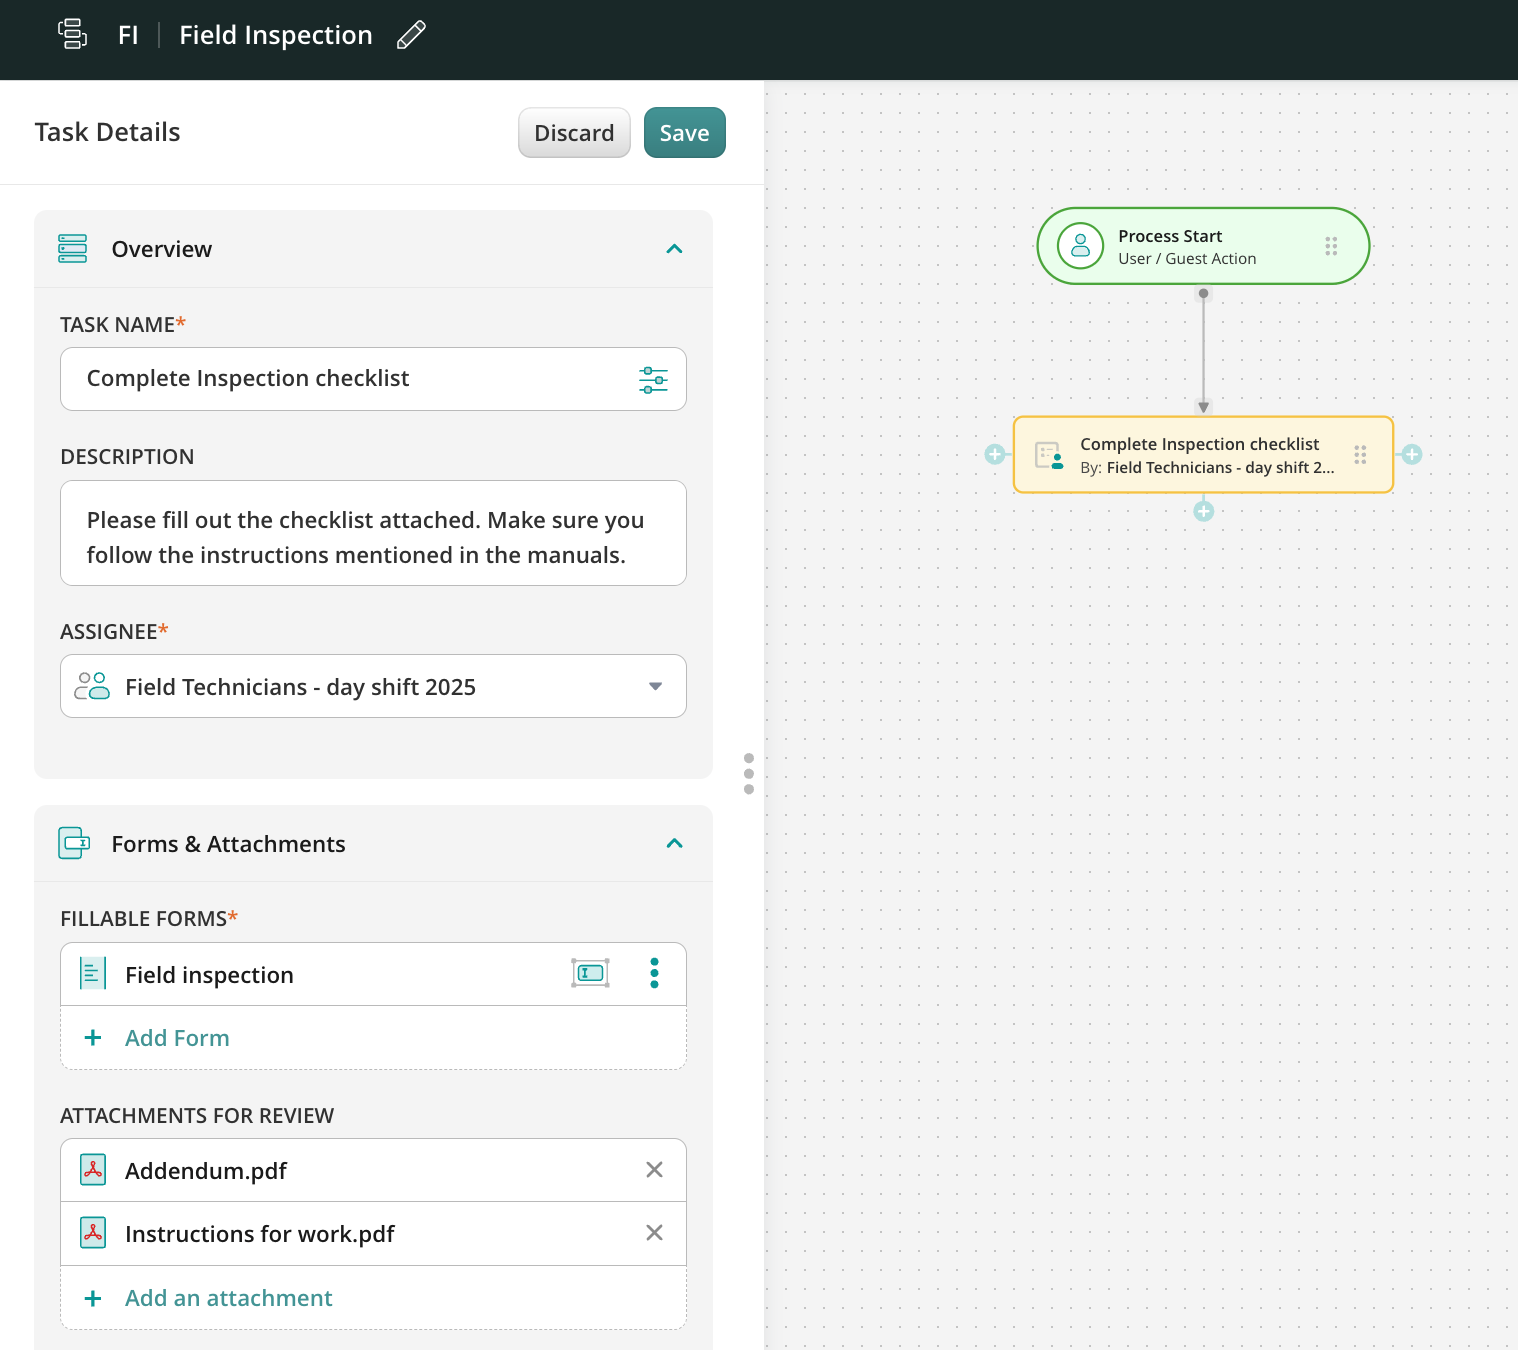Open the workflow icon in the header

(x=72, y=34)
